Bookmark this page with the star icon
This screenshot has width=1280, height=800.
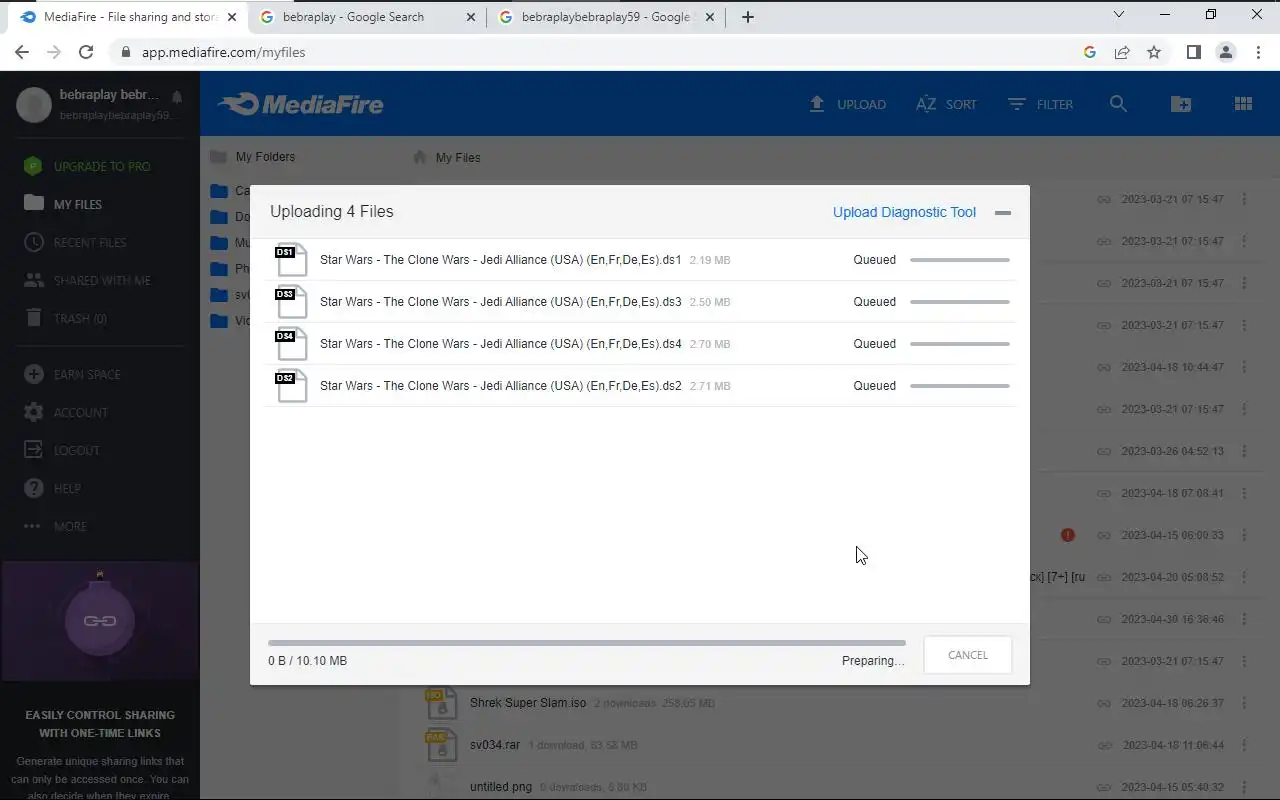(x=1154, y=52)
